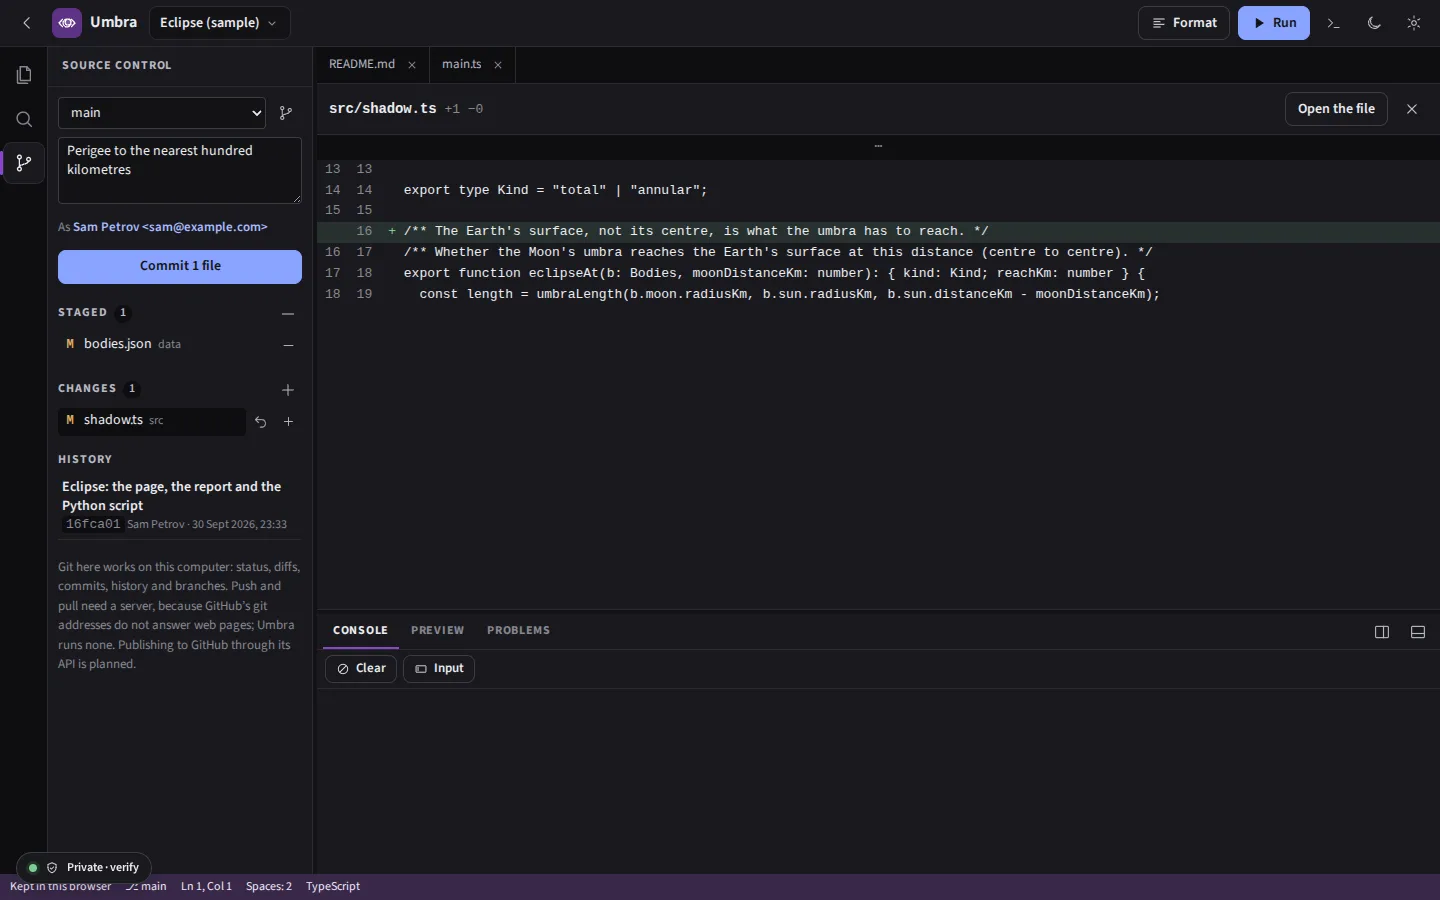Select changed file shadow.ts

coord(152,421)
